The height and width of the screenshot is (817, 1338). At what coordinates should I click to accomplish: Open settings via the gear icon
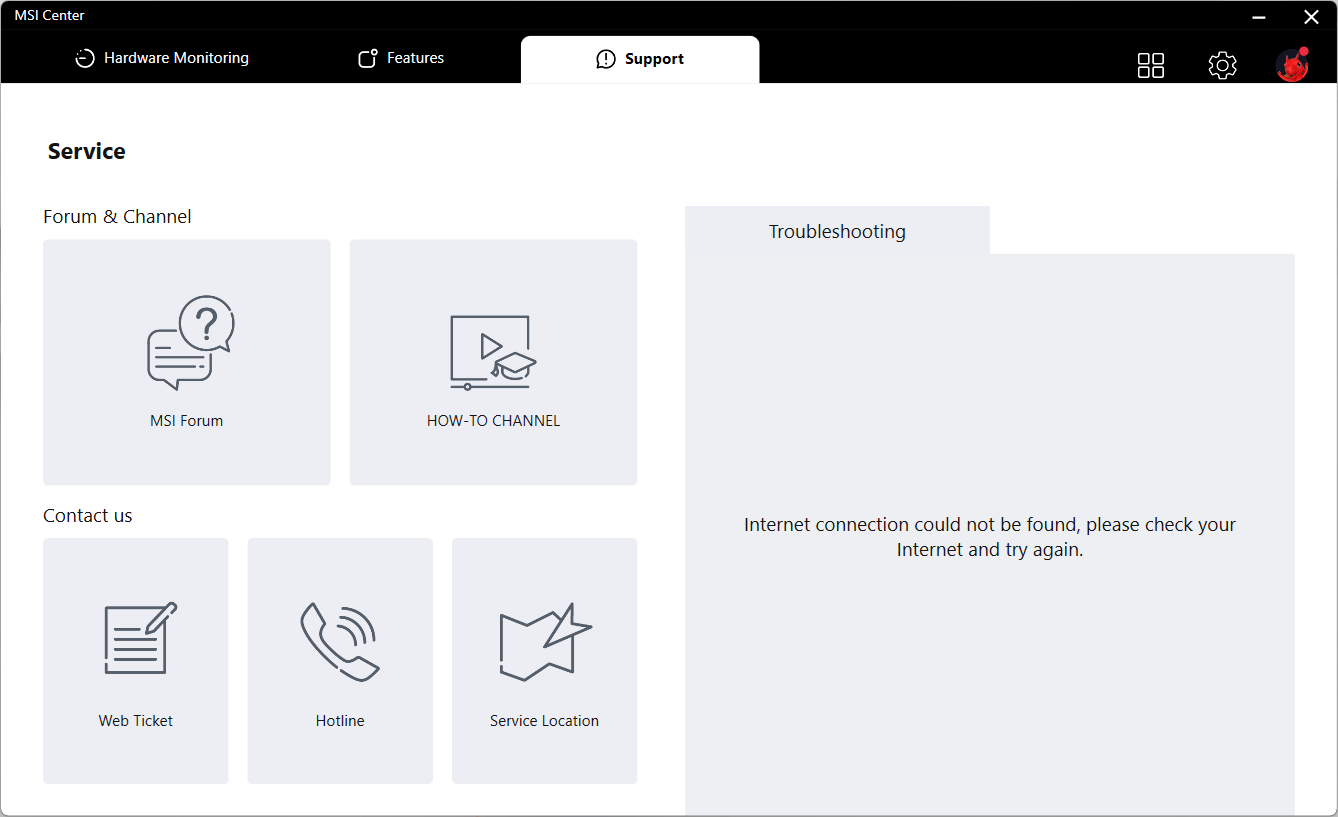[1222, 65]
